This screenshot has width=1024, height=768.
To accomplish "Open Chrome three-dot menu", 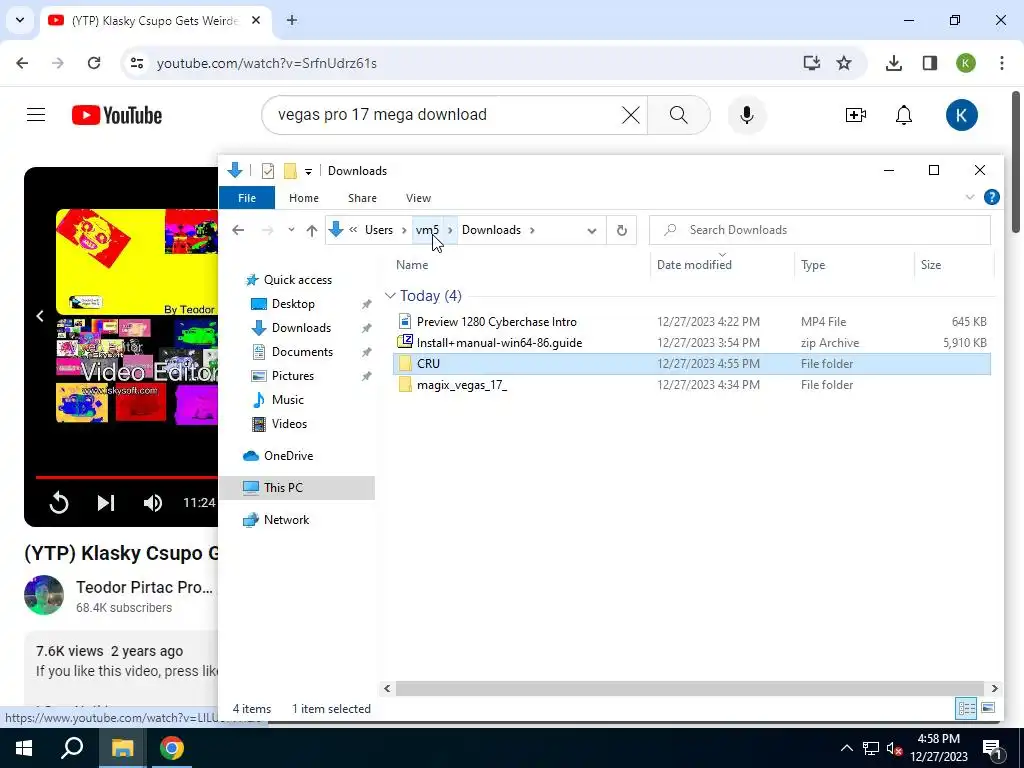I will [1002, 63].
